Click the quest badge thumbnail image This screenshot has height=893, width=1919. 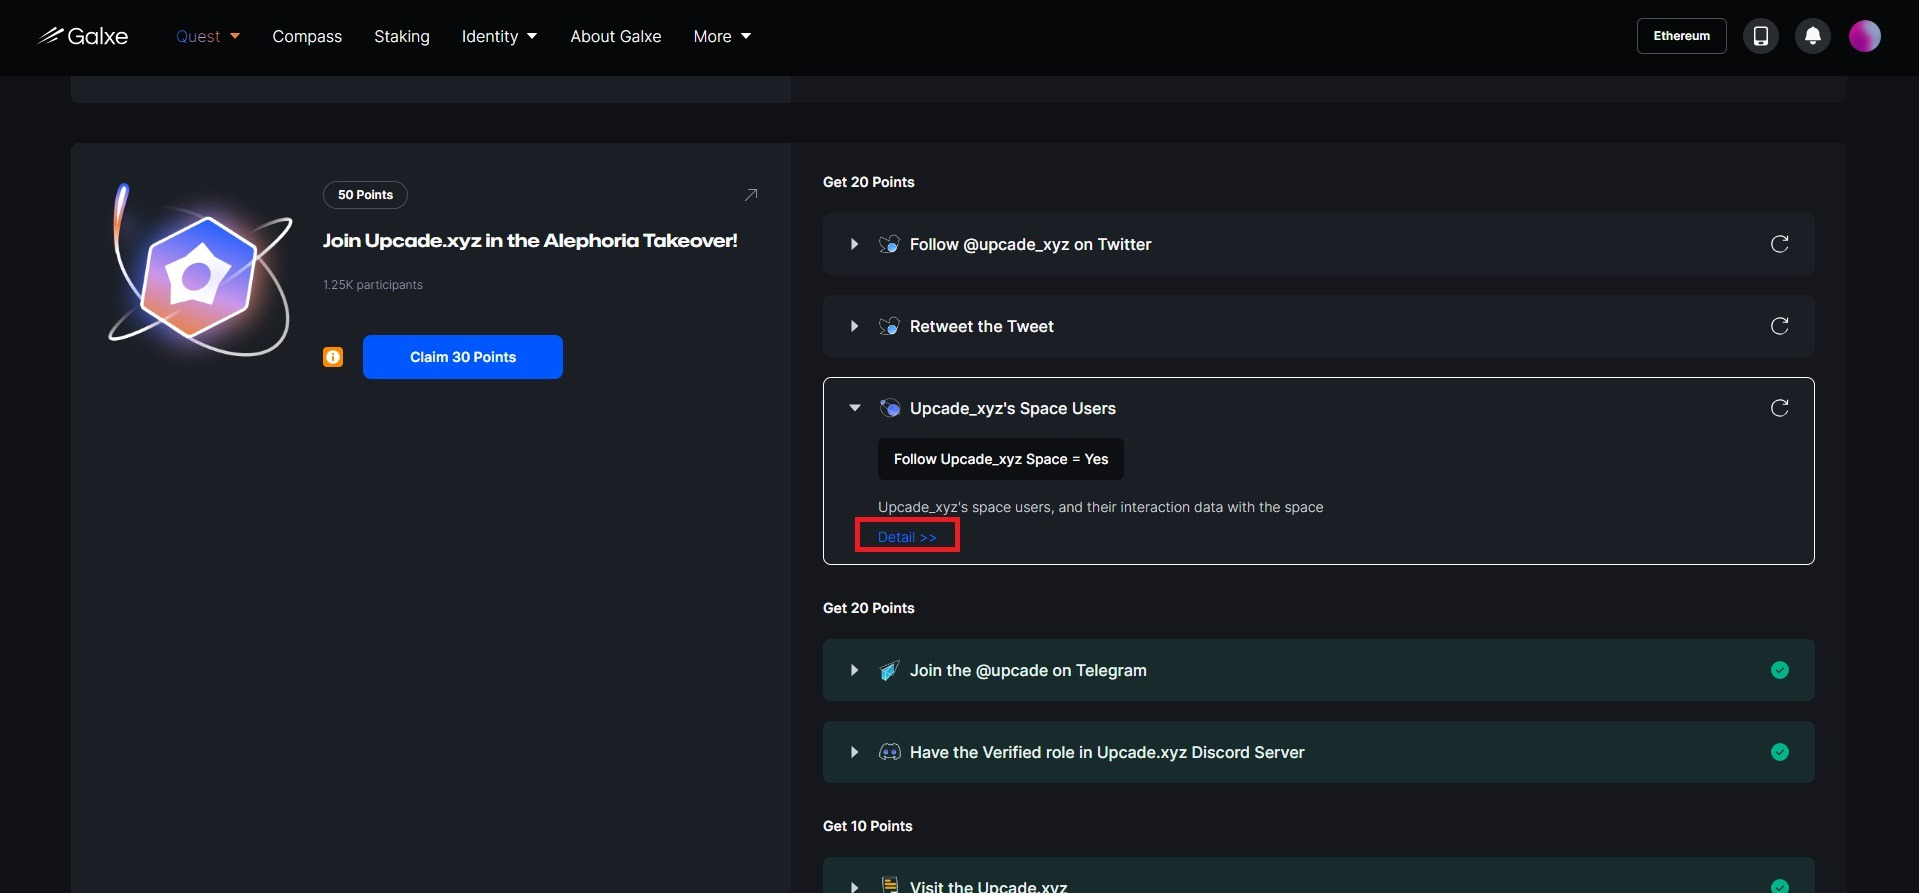[200, 272]
